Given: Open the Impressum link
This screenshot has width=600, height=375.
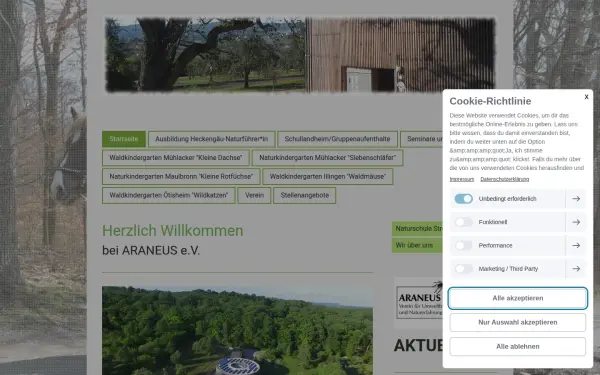Looking at the screenshot, I should (x=462, y=179).
